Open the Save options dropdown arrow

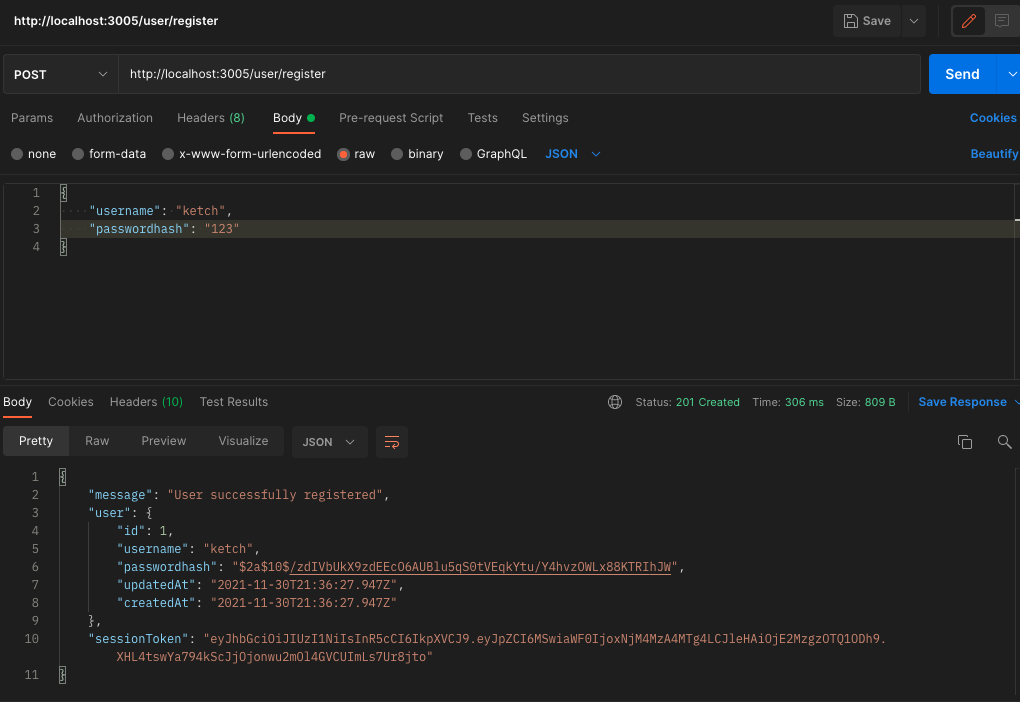click(x=913, y=21)
